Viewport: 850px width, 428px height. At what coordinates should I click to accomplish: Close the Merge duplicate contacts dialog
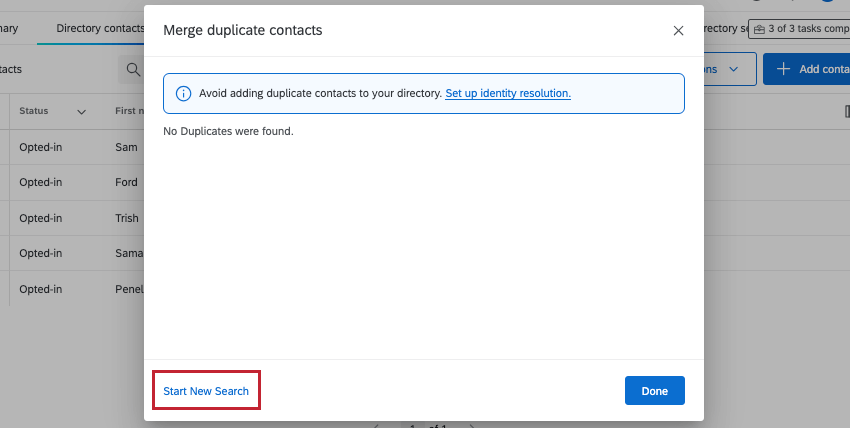[678, 31]
